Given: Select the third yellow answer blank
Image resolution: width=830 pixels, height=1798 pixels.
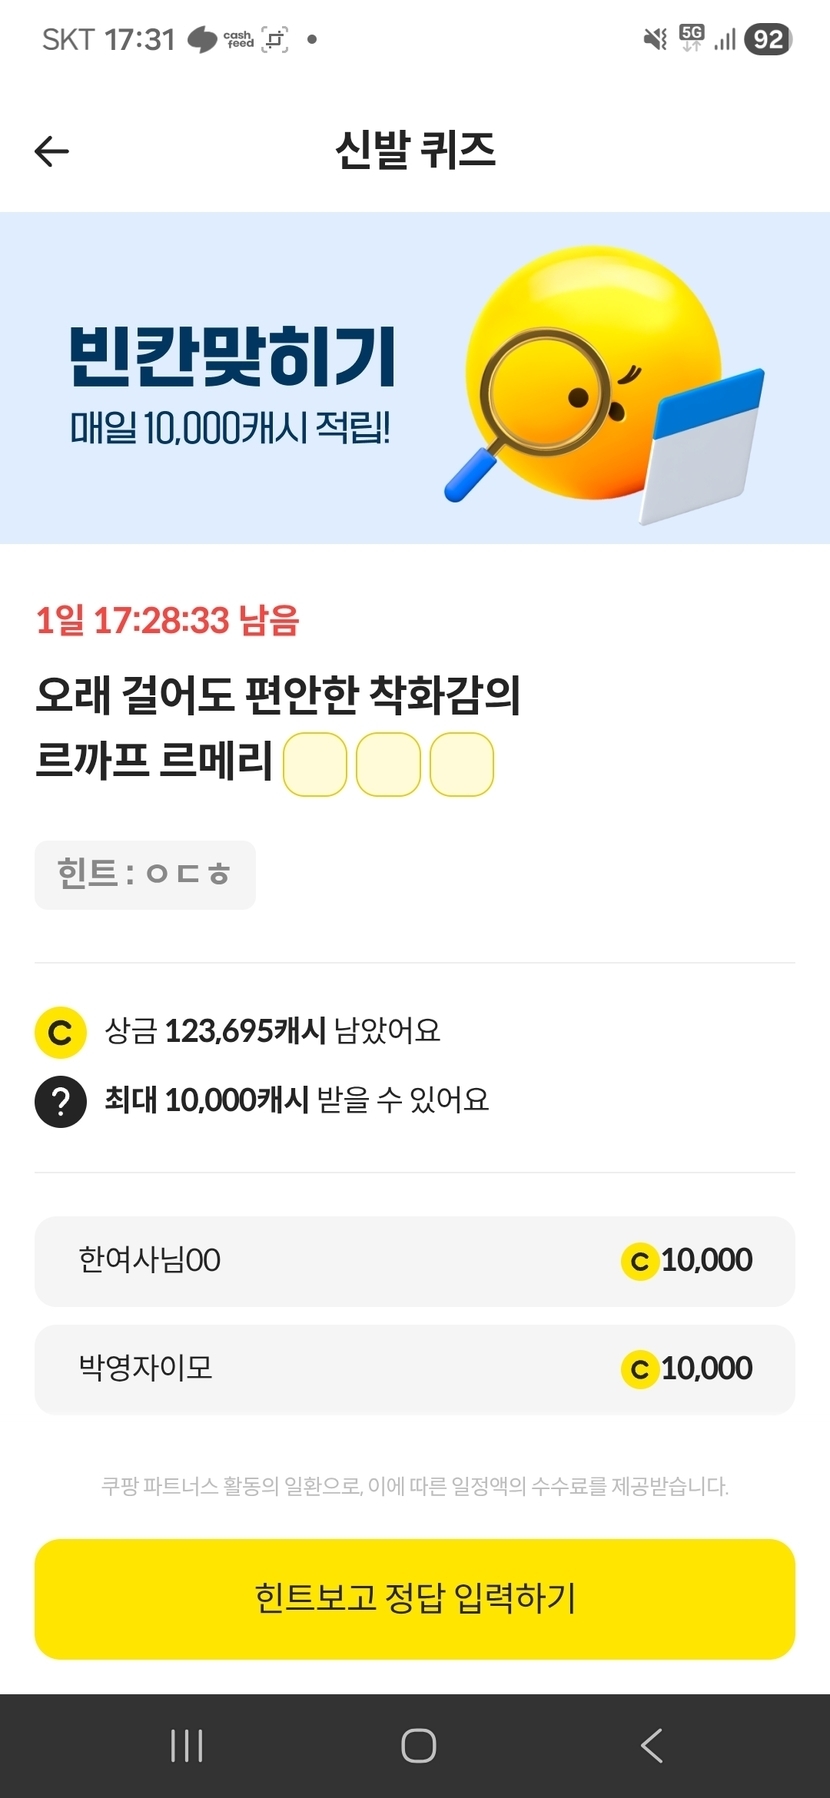Looking at the screenshot, I should click(x=462, y=765).
